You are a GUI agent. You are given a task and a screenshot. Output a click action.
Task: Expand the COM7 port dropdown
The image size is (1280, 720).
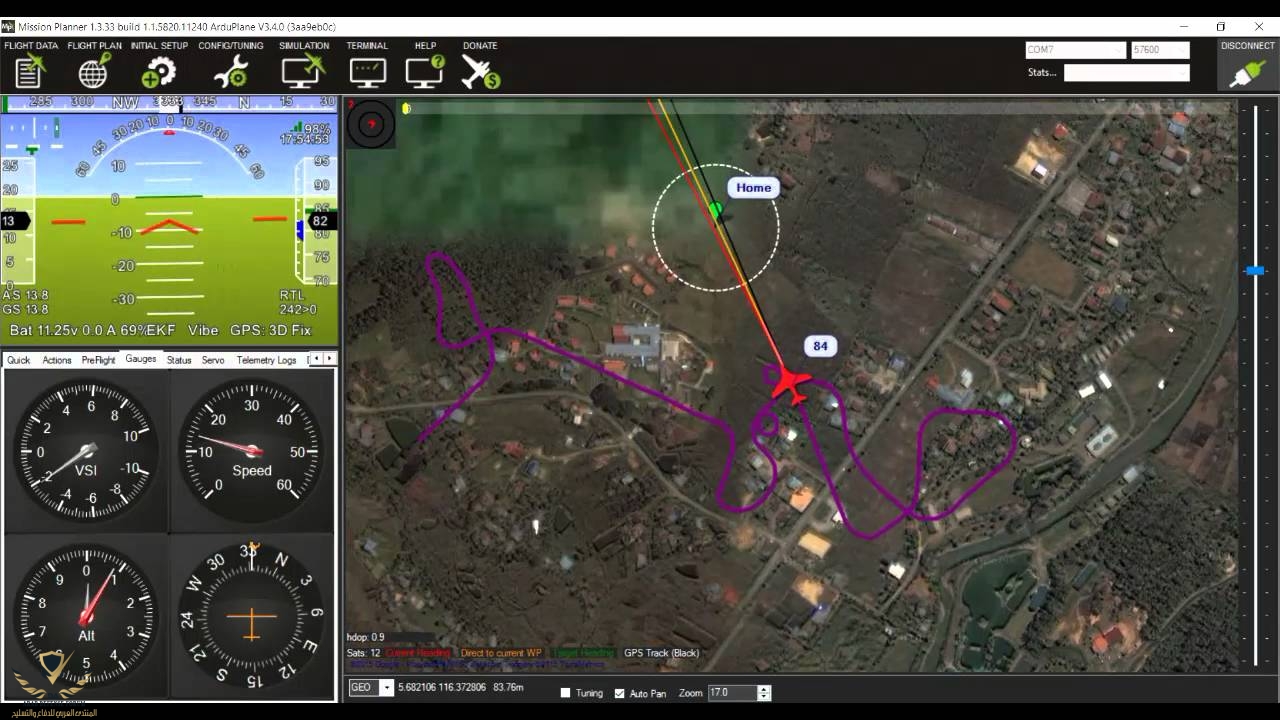pos(1117,50)
